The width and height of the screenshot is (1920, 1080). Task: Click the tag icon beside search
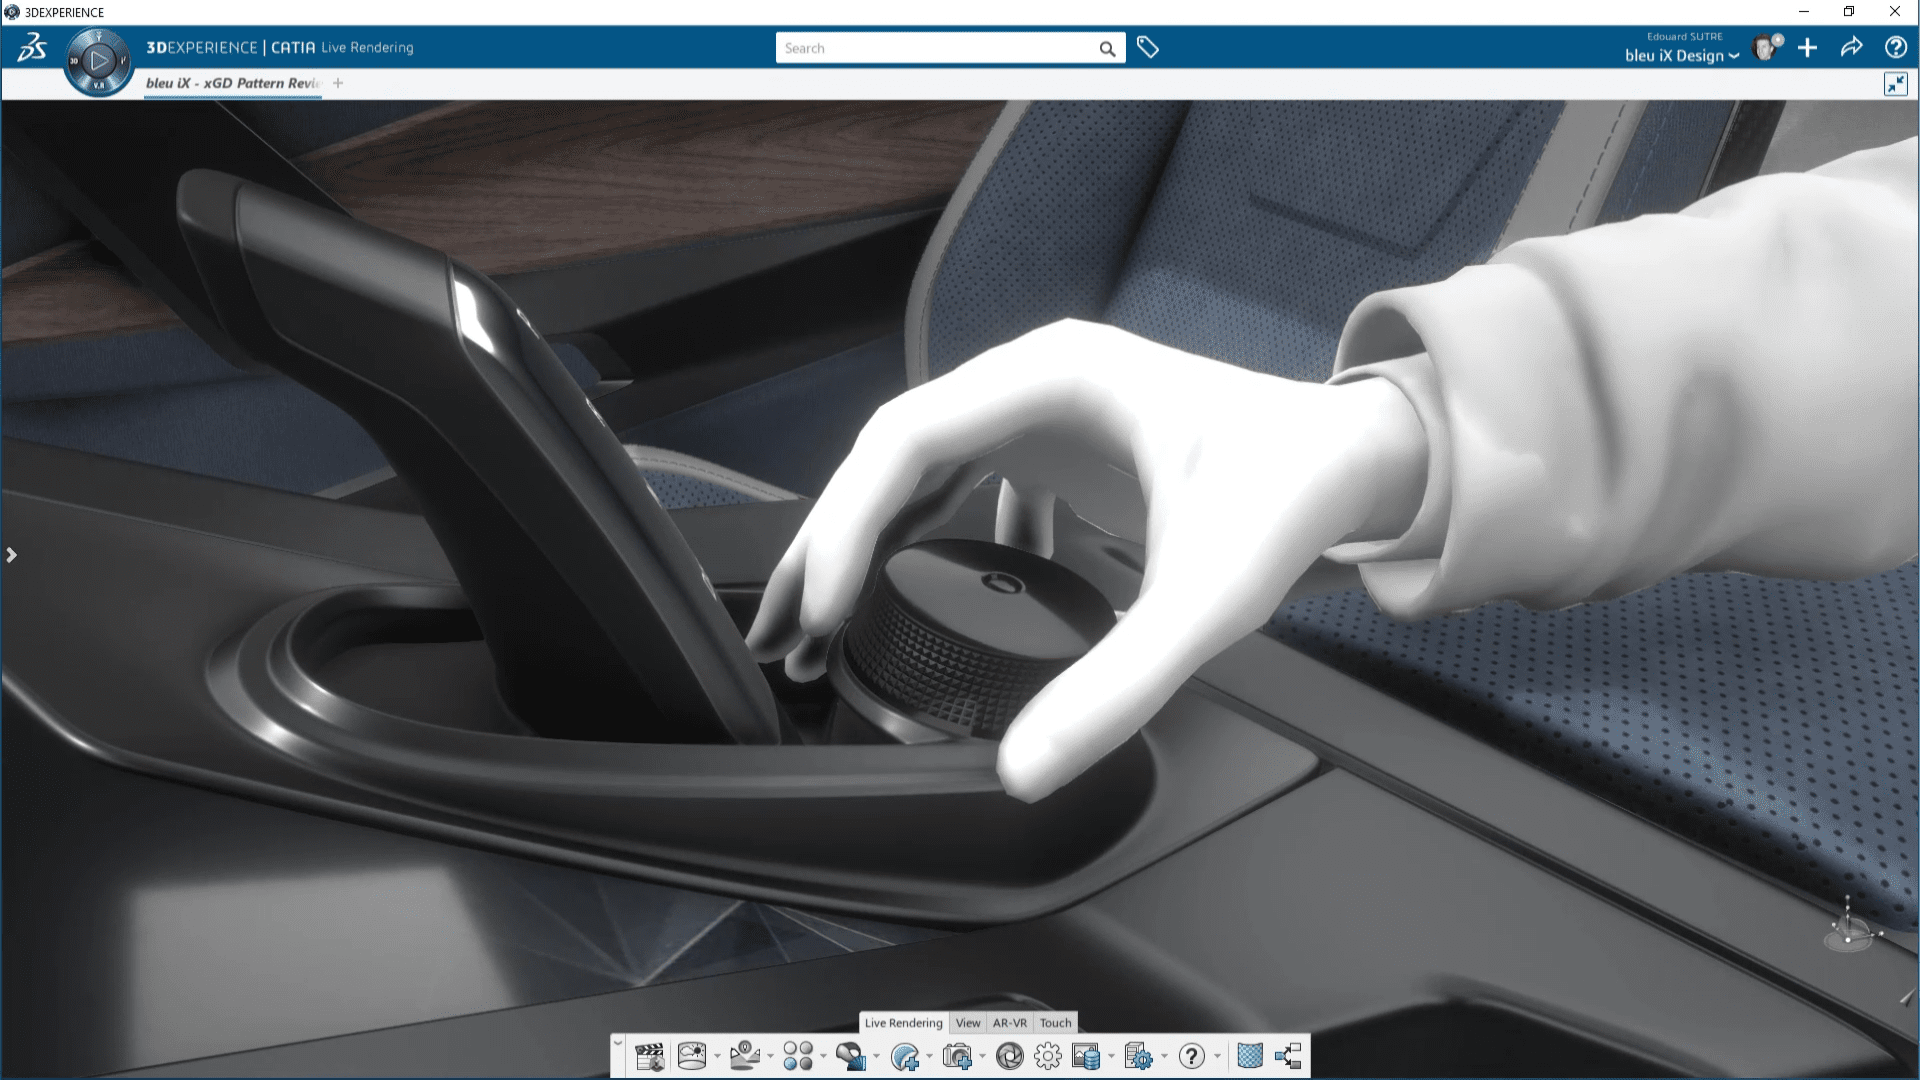1148,48
